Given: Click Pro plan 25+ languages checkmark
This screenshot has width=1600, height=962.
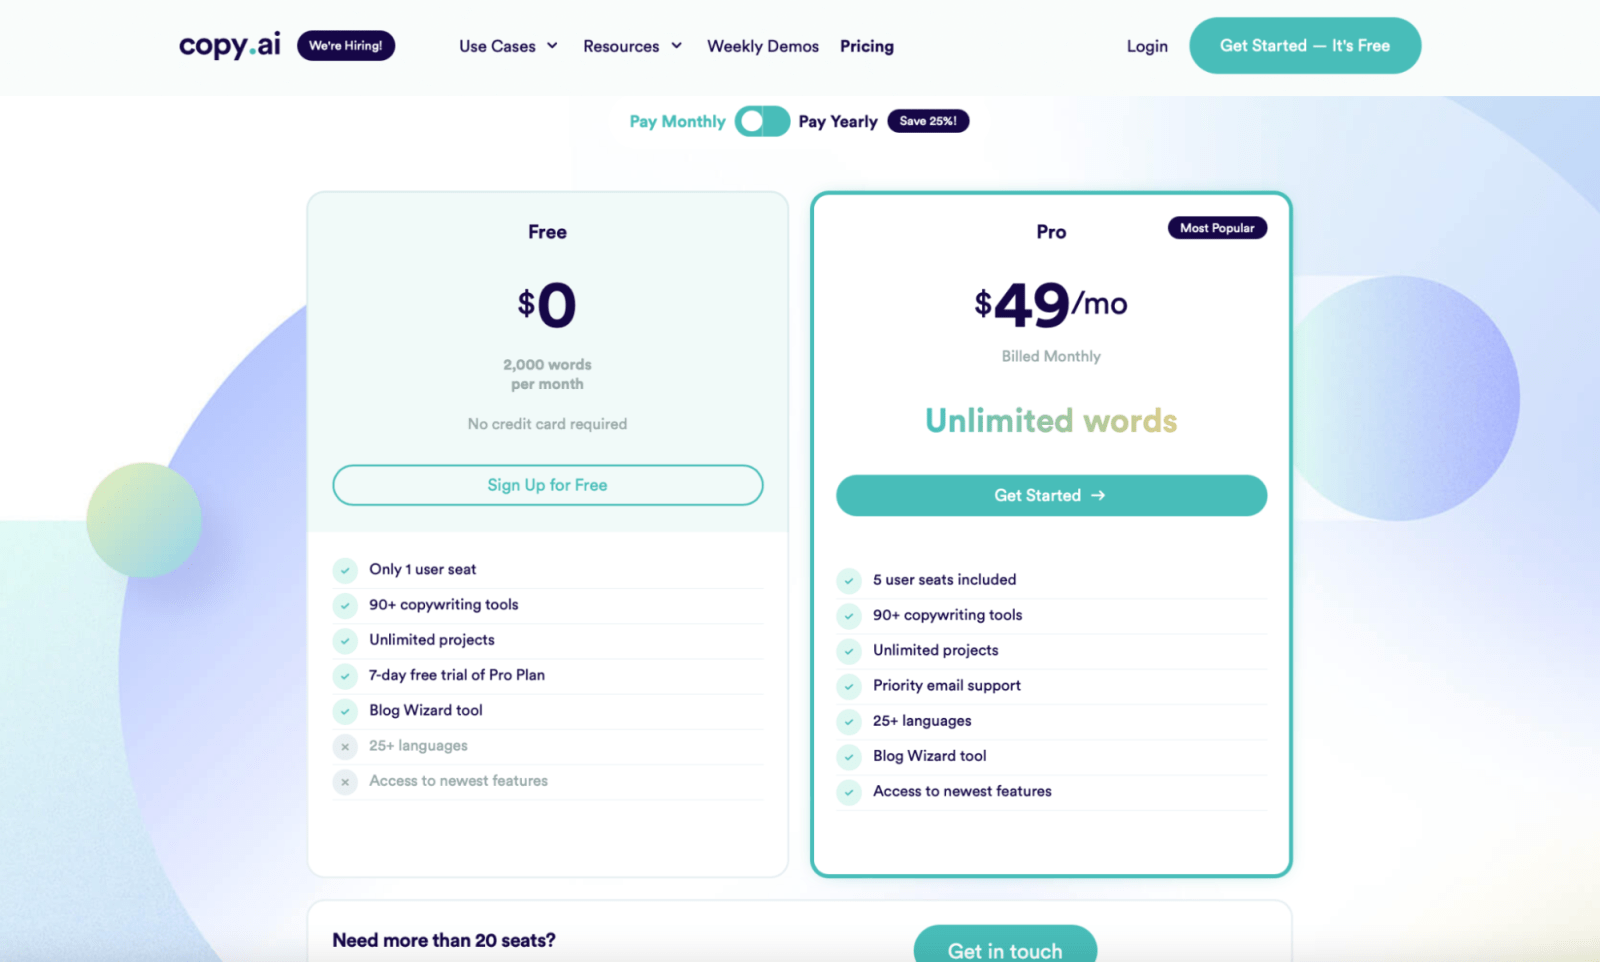Looking at the screenshot, I should tap(849, 721).
